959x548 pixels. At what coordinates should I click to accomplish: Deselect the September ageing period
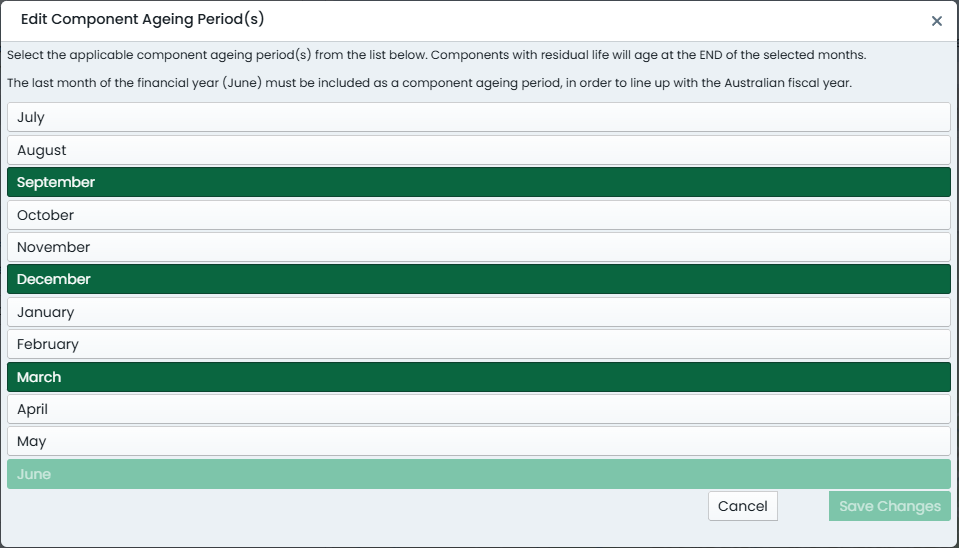(479, 182)
